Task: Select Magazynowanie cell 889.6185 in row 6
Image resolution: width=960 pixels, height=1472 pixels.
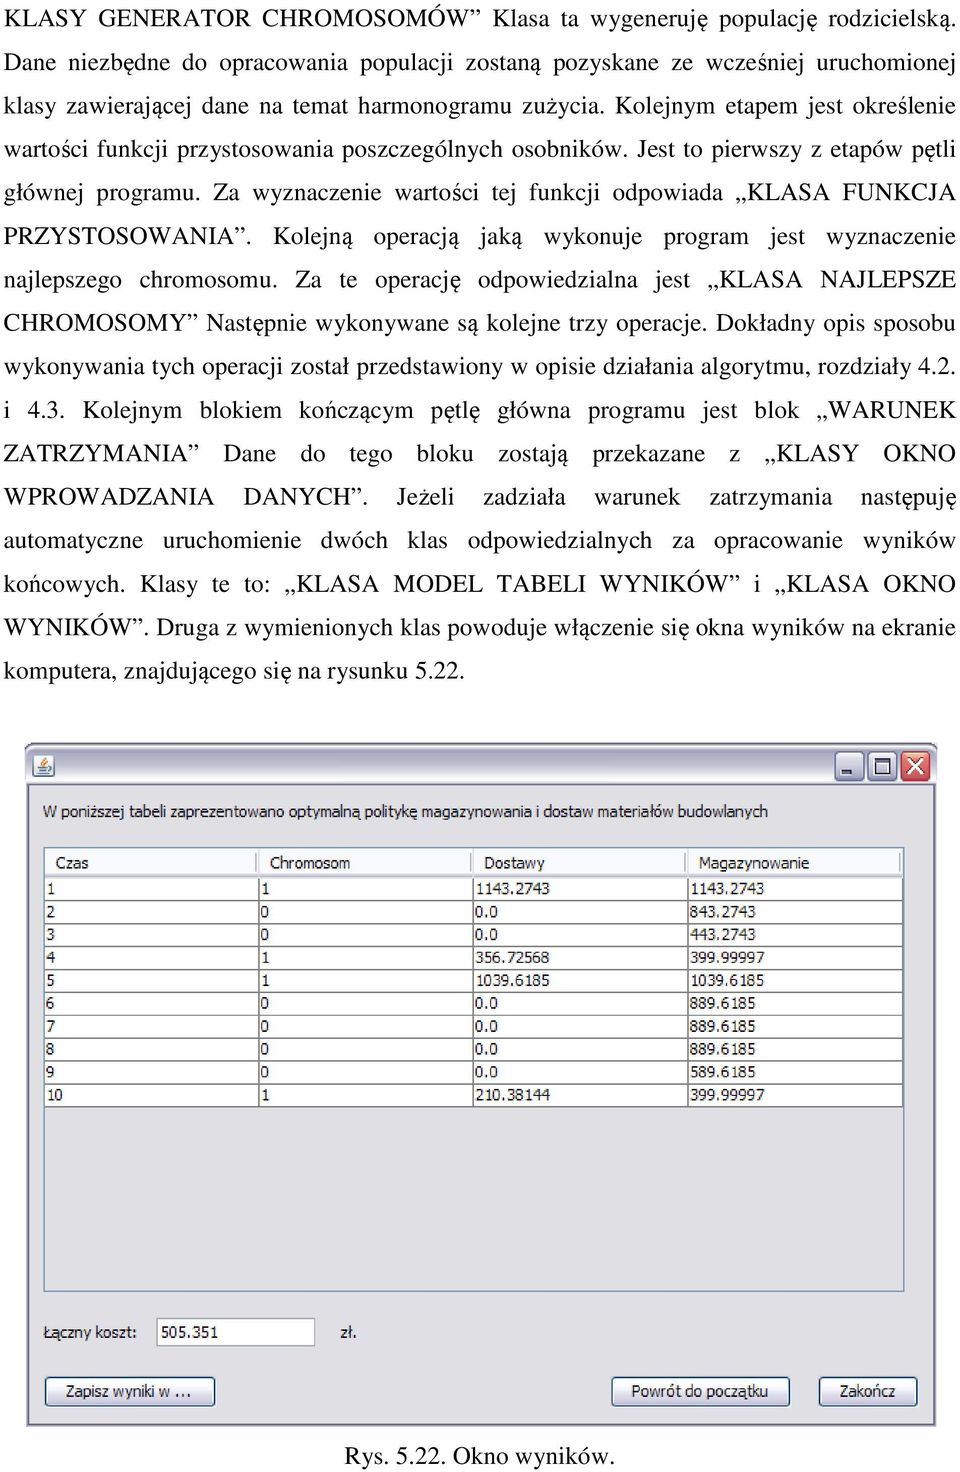Action: [795, 1003]
